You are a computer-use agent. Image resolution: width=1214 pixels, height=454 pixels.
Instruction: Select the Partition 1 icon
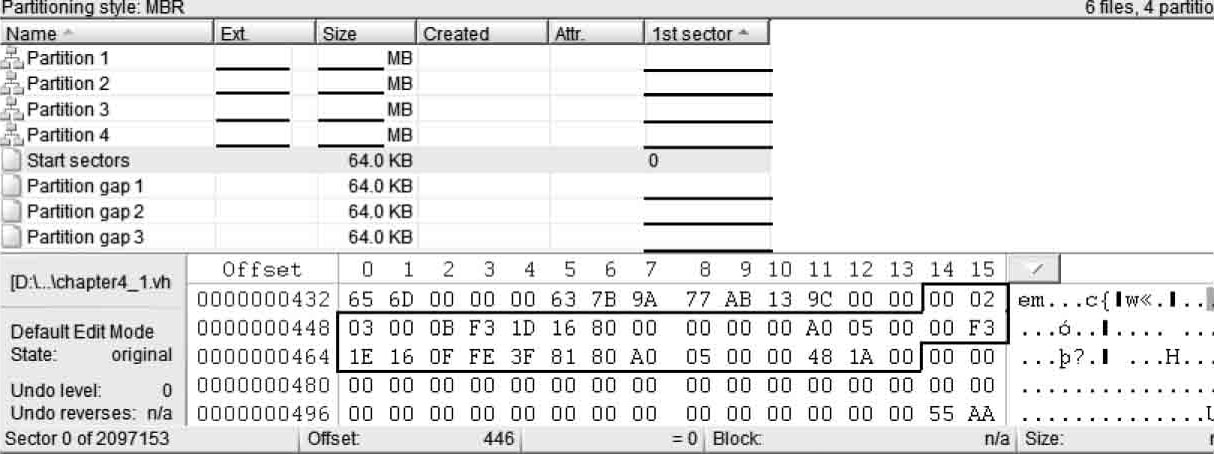click(x=13, y=58)
